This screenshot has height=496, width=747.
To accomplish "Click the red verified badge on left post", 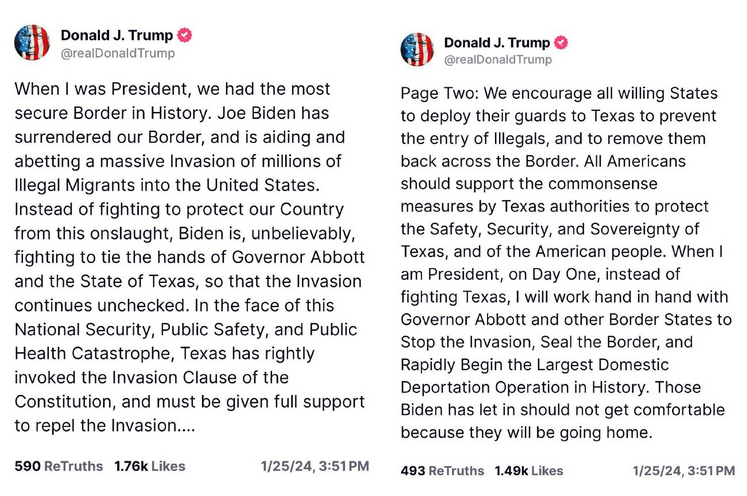I will 184,35.
